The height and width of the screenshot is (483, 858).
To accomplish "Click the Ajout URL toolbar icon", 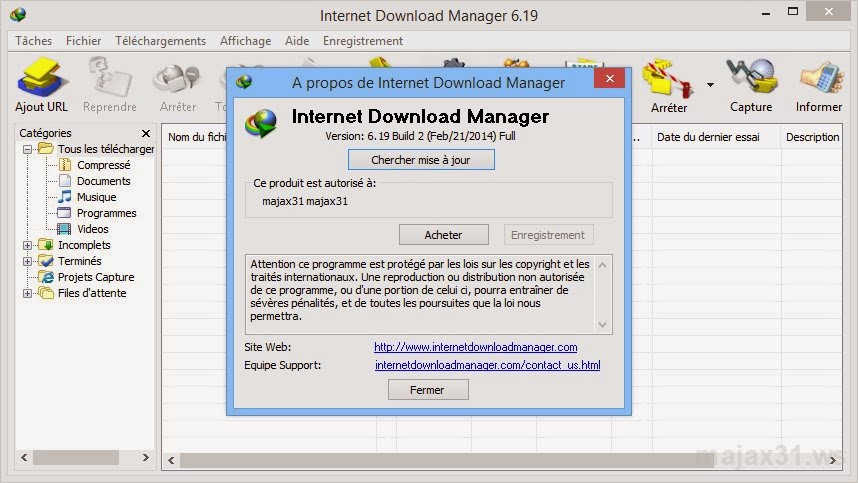I will click(x=42, y=78).
